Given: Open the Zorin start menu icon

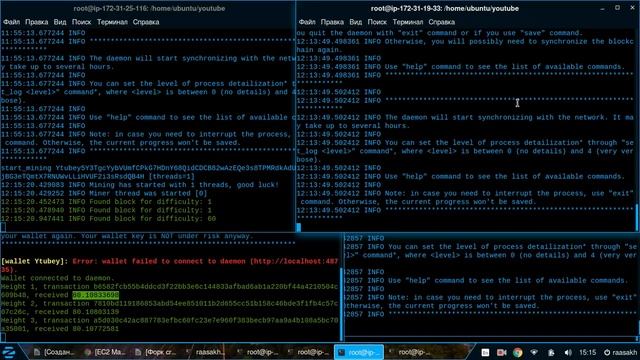Looking at the screenshot, I should [x=9, y=352].
